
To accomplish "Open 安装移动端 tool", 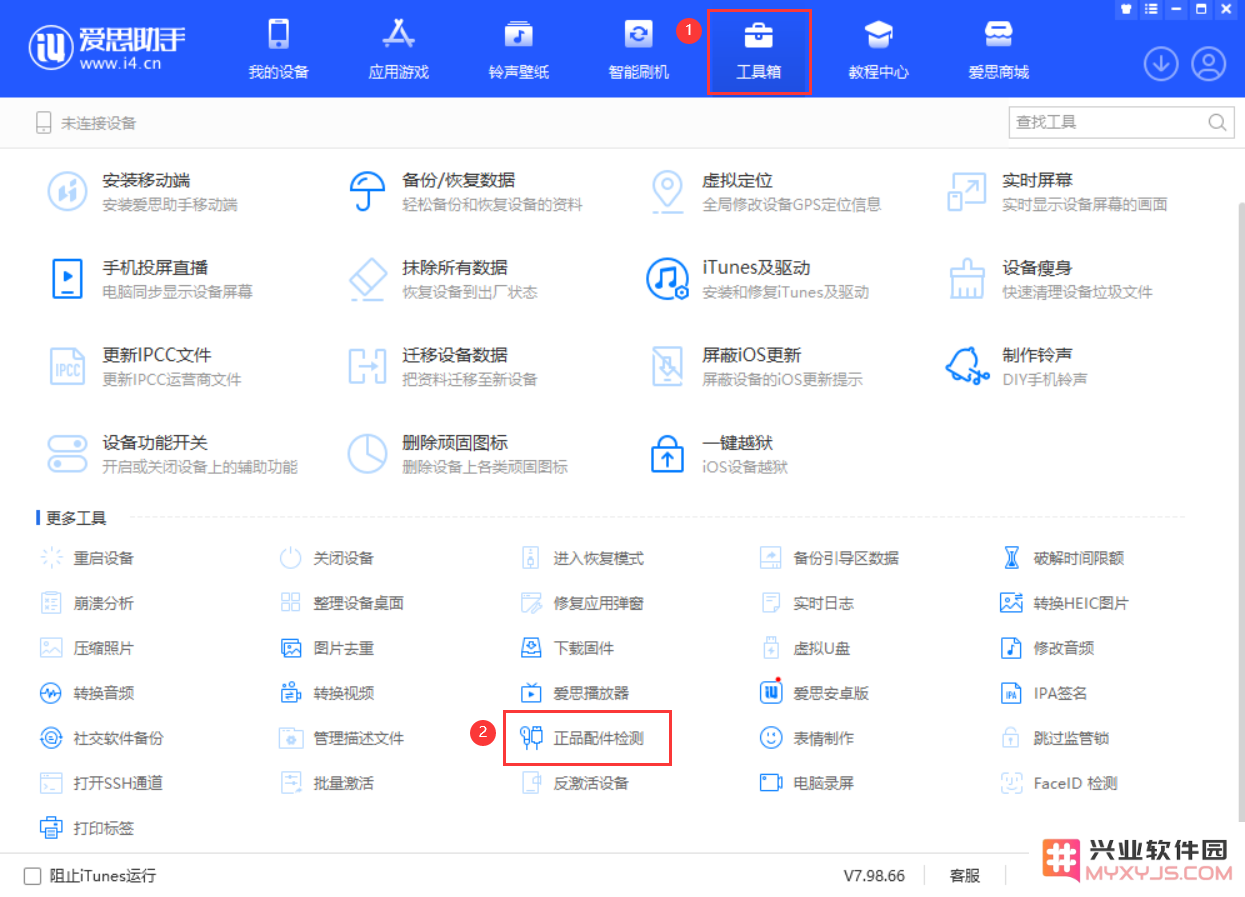I will (x=143, y=191).
